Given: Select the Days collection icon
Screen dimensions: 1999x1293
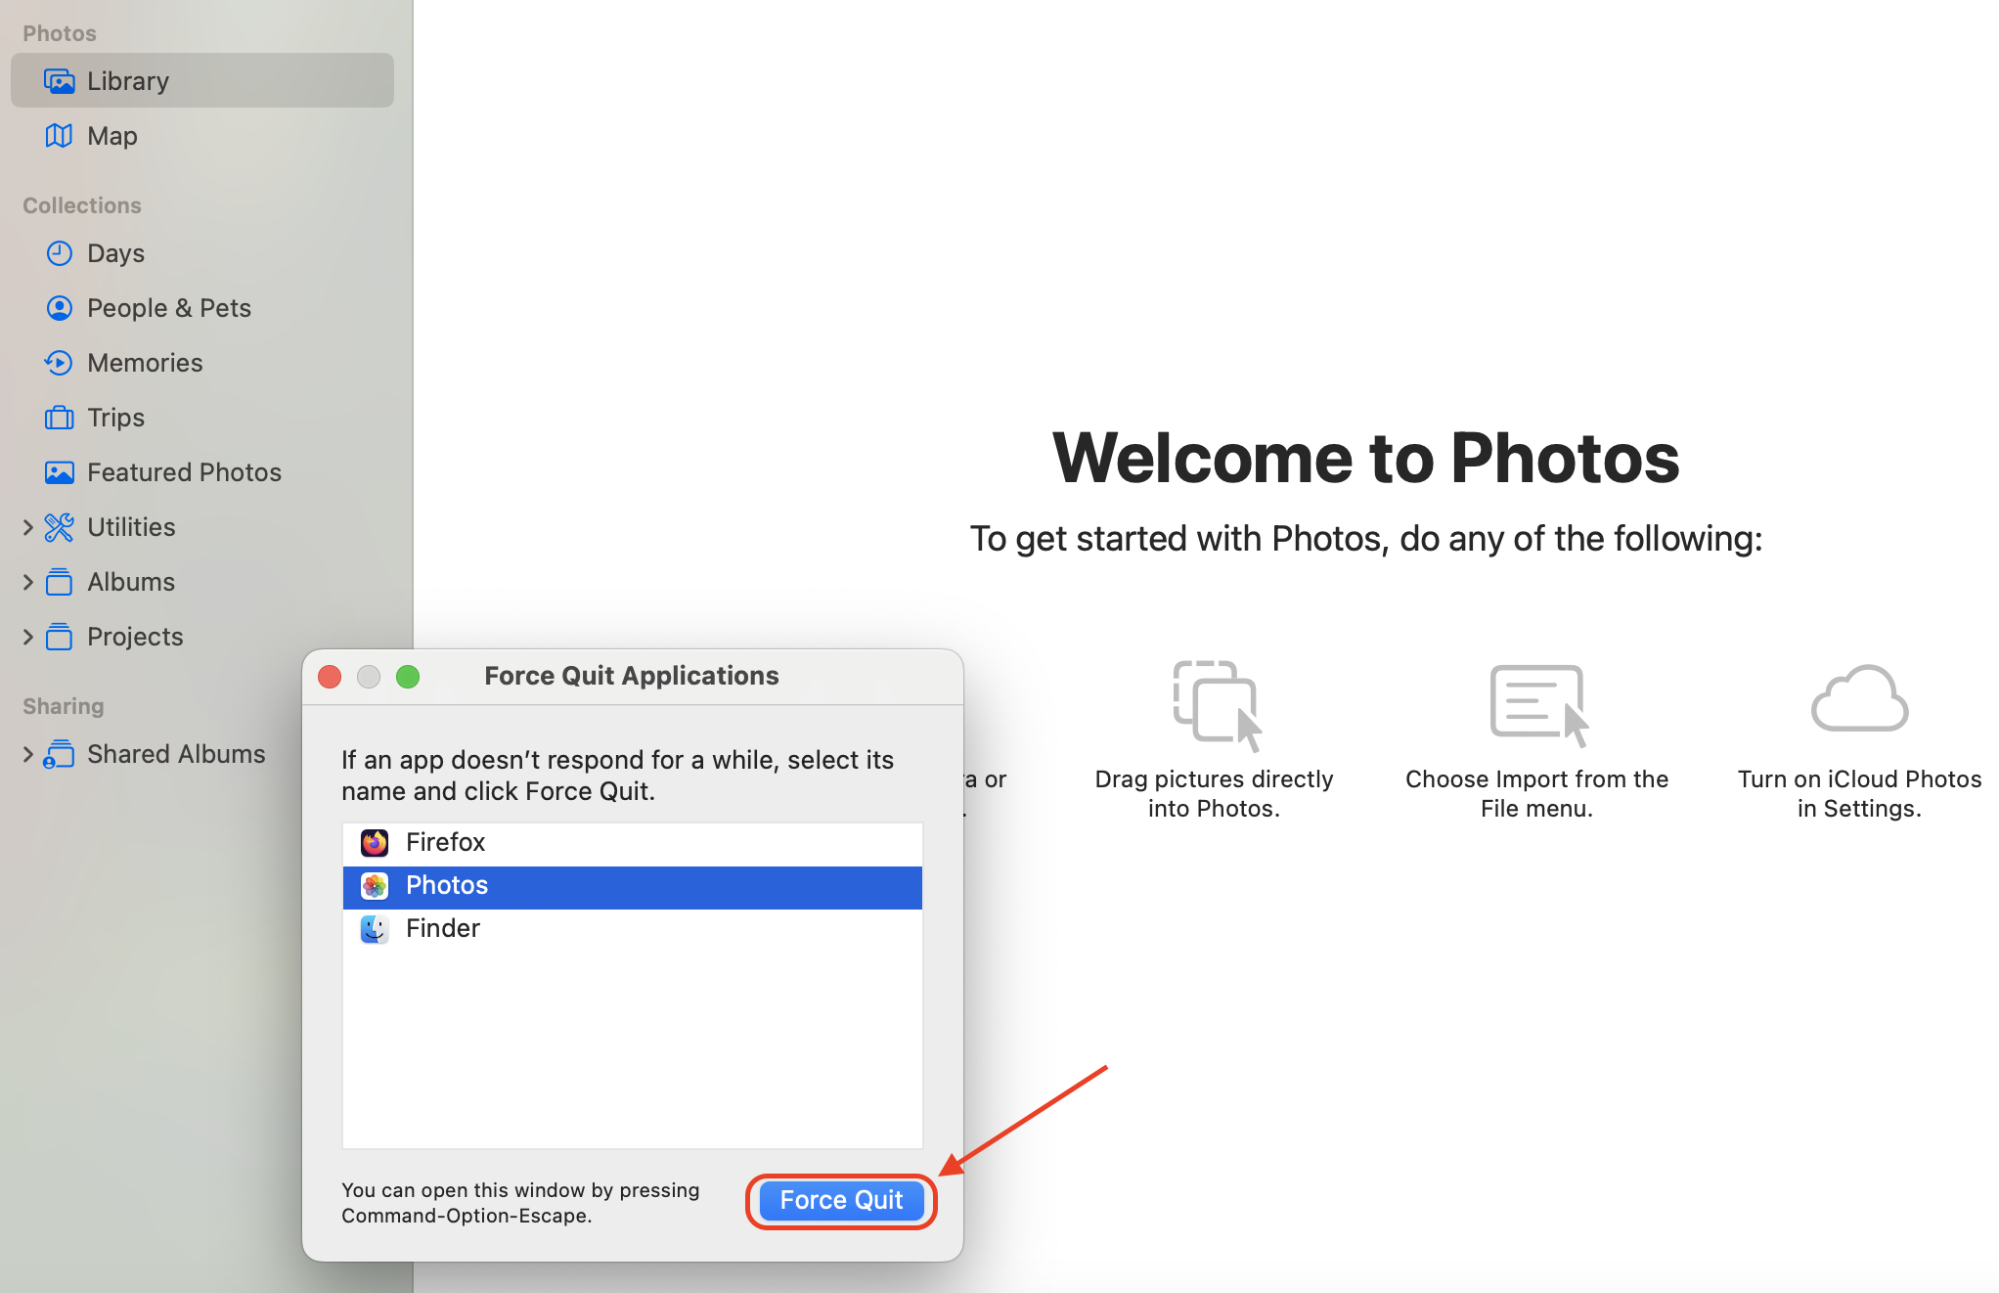Looking at the screenshot, I should coord(59,252).
